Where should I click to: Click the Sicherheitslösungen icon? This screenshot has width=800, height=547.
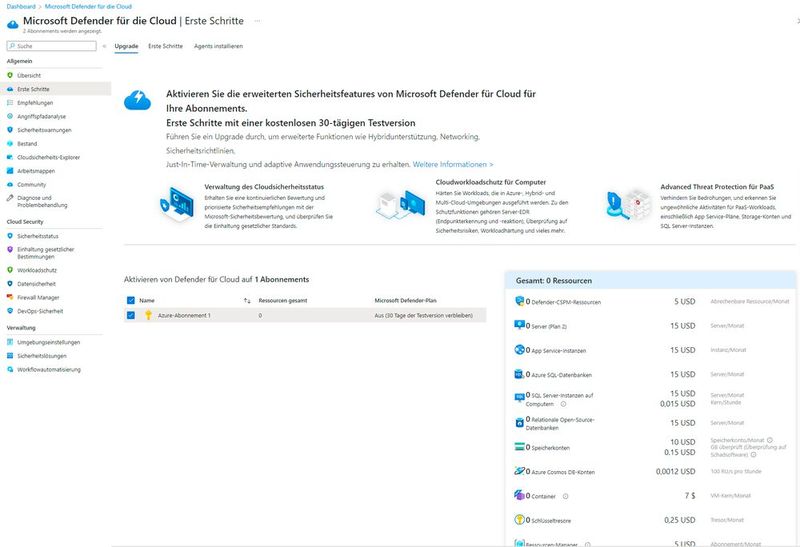point(10,356)
